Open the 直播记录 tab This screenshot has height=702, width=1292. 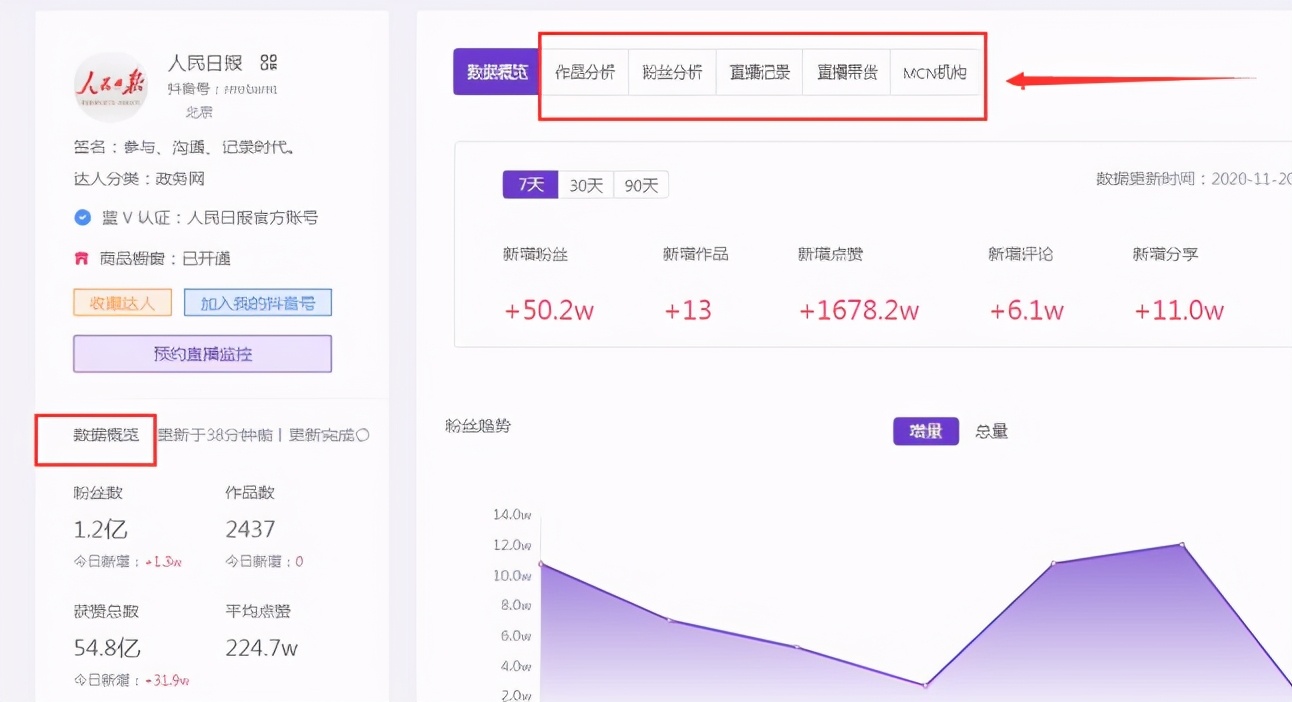759,73
